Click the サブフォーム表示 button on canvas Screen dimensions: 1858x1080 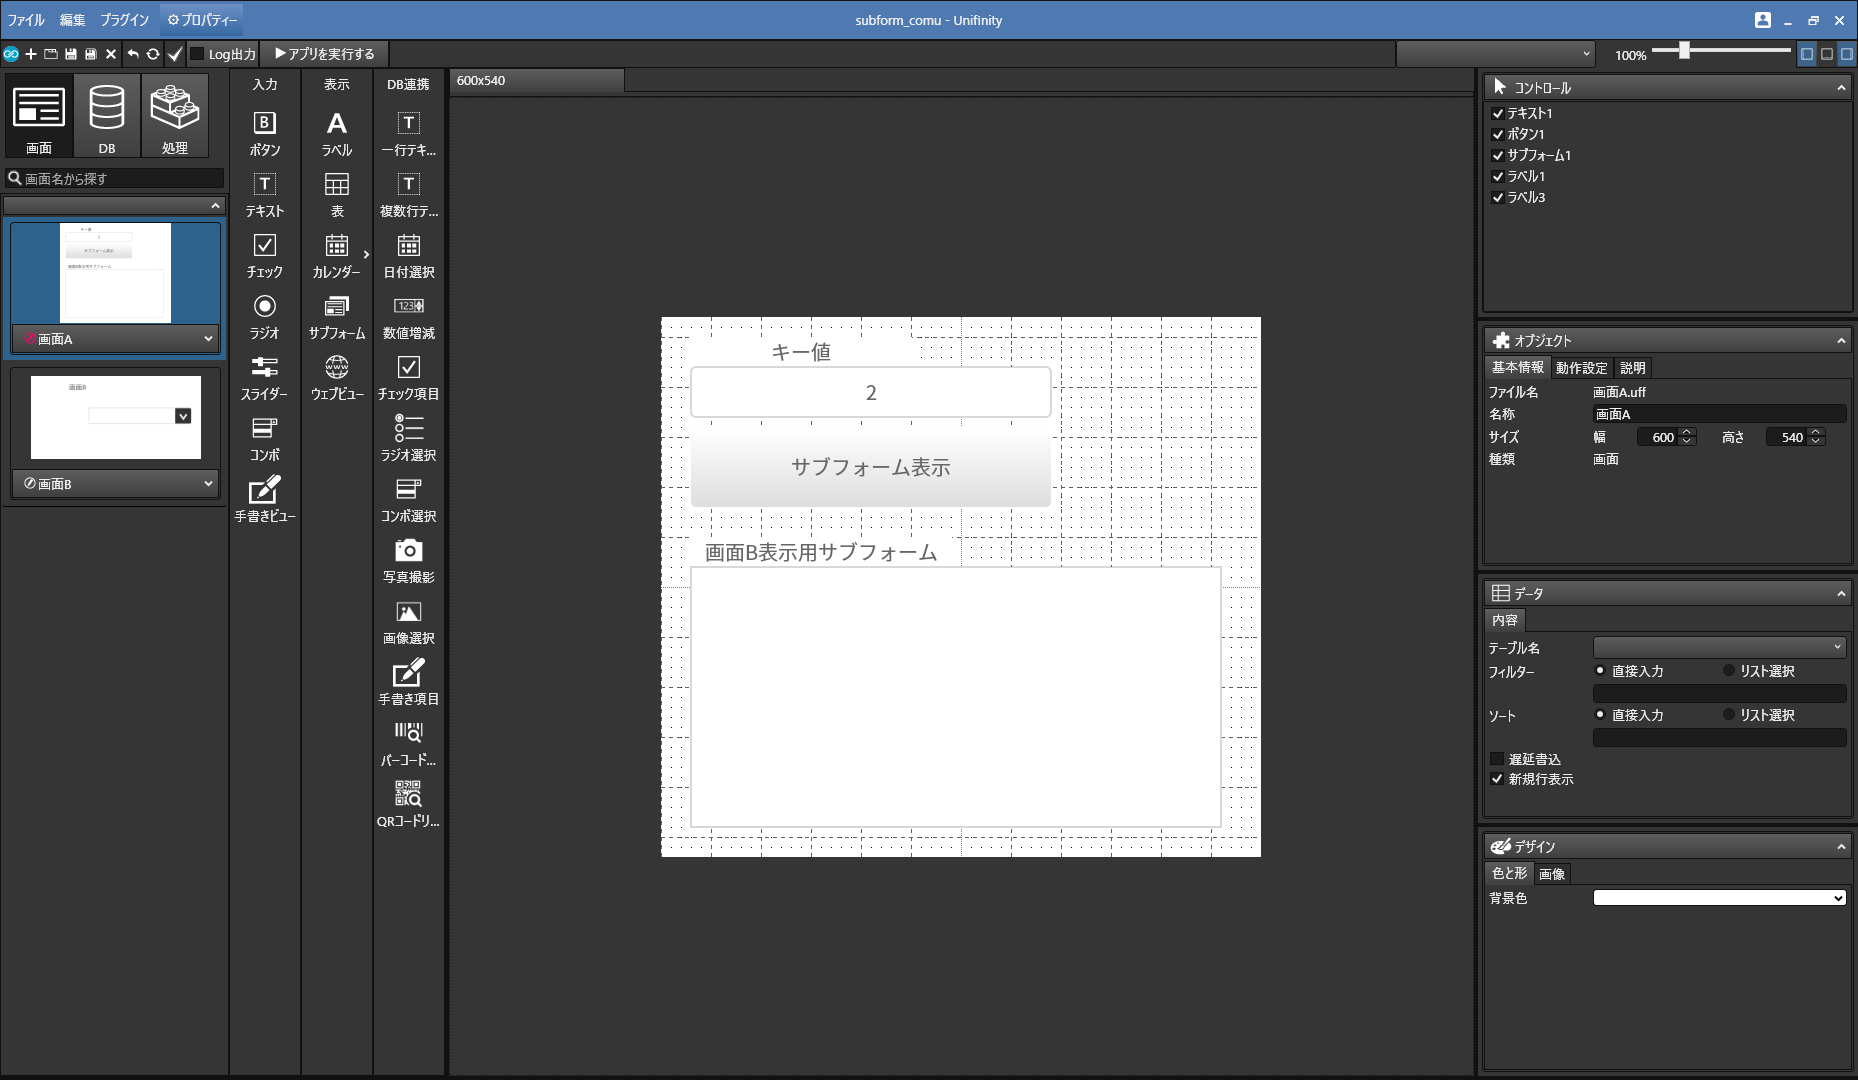click(870, 467)
